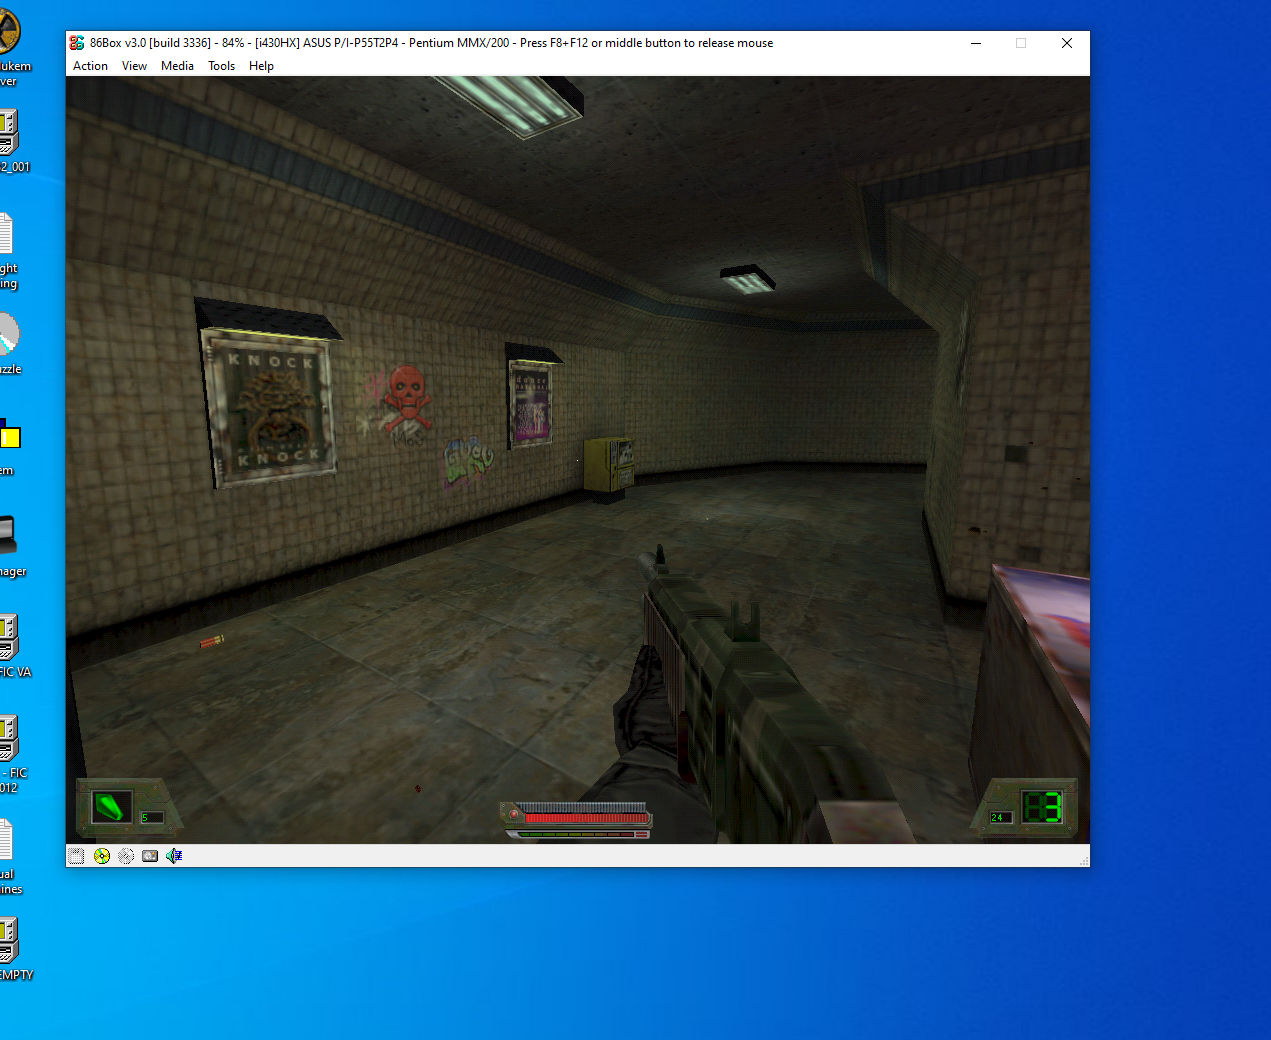Minimize the 86Box window
Screen dimensions: 1271x1040
[x=976, y=43]
